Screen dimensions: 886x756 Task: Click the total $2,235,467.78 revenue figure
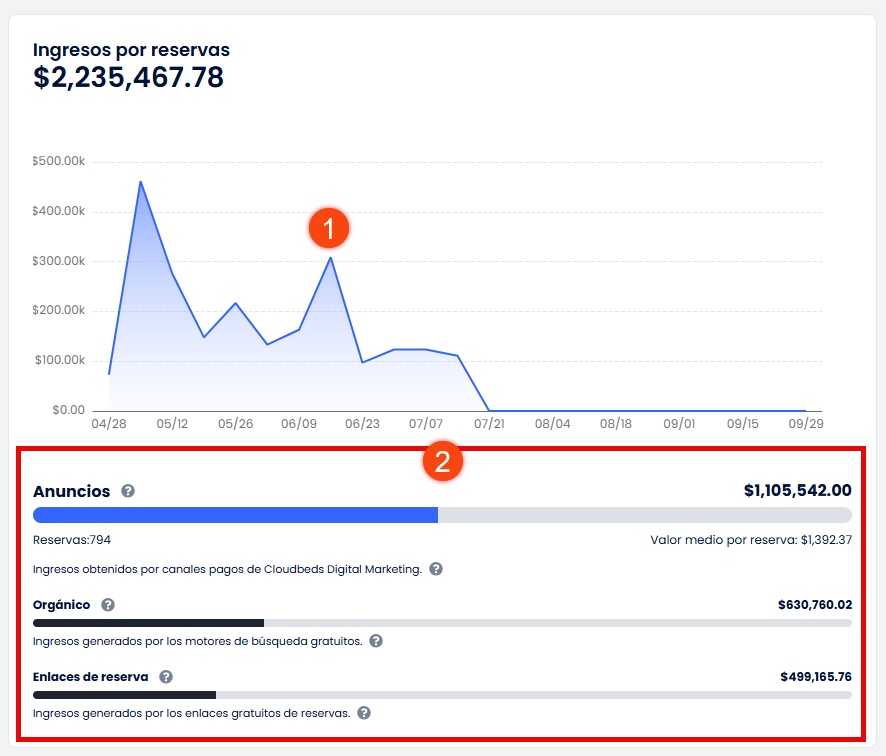tap(128, 78)
